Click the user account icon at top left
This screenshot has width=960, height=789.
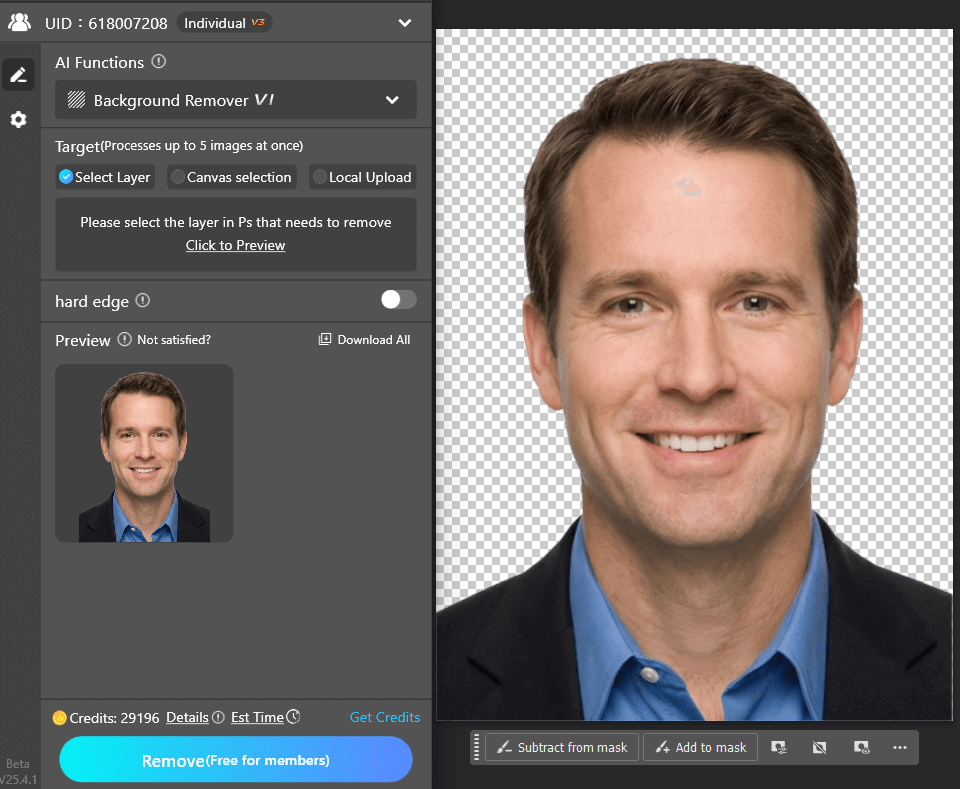(19, 22)
